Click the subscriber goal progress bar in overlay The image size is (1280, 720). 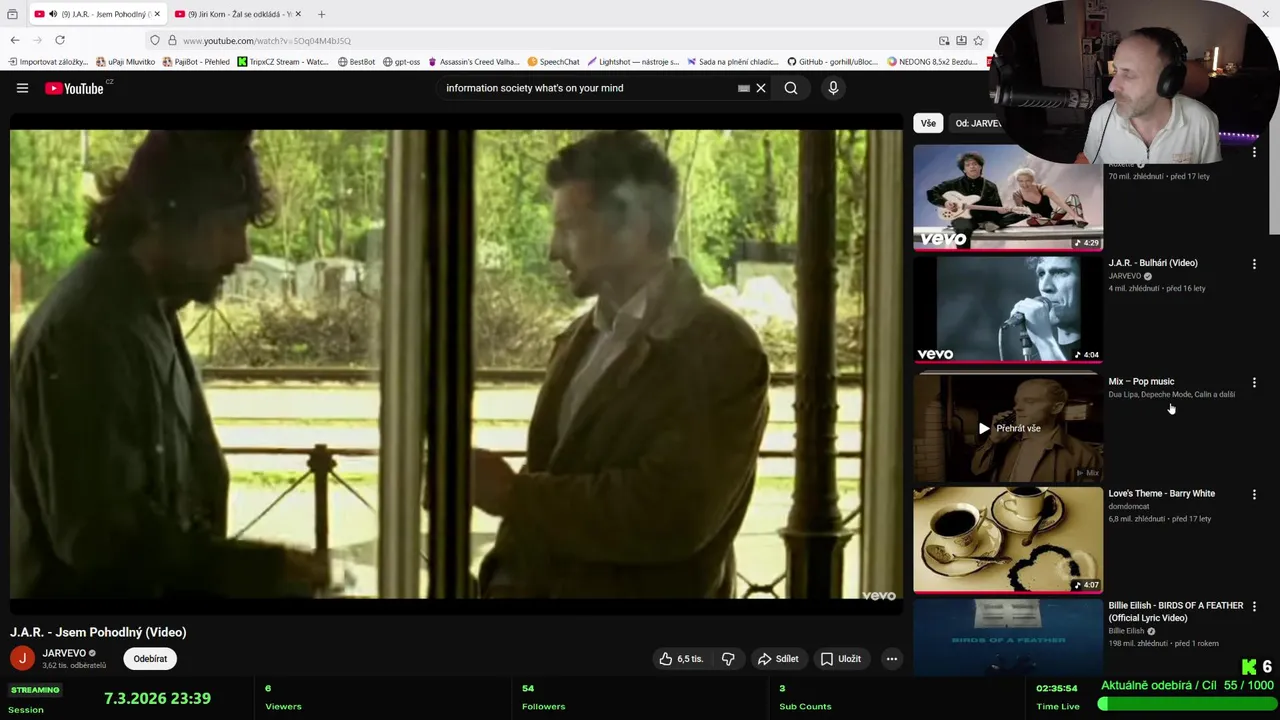(x=1186, y=704)
